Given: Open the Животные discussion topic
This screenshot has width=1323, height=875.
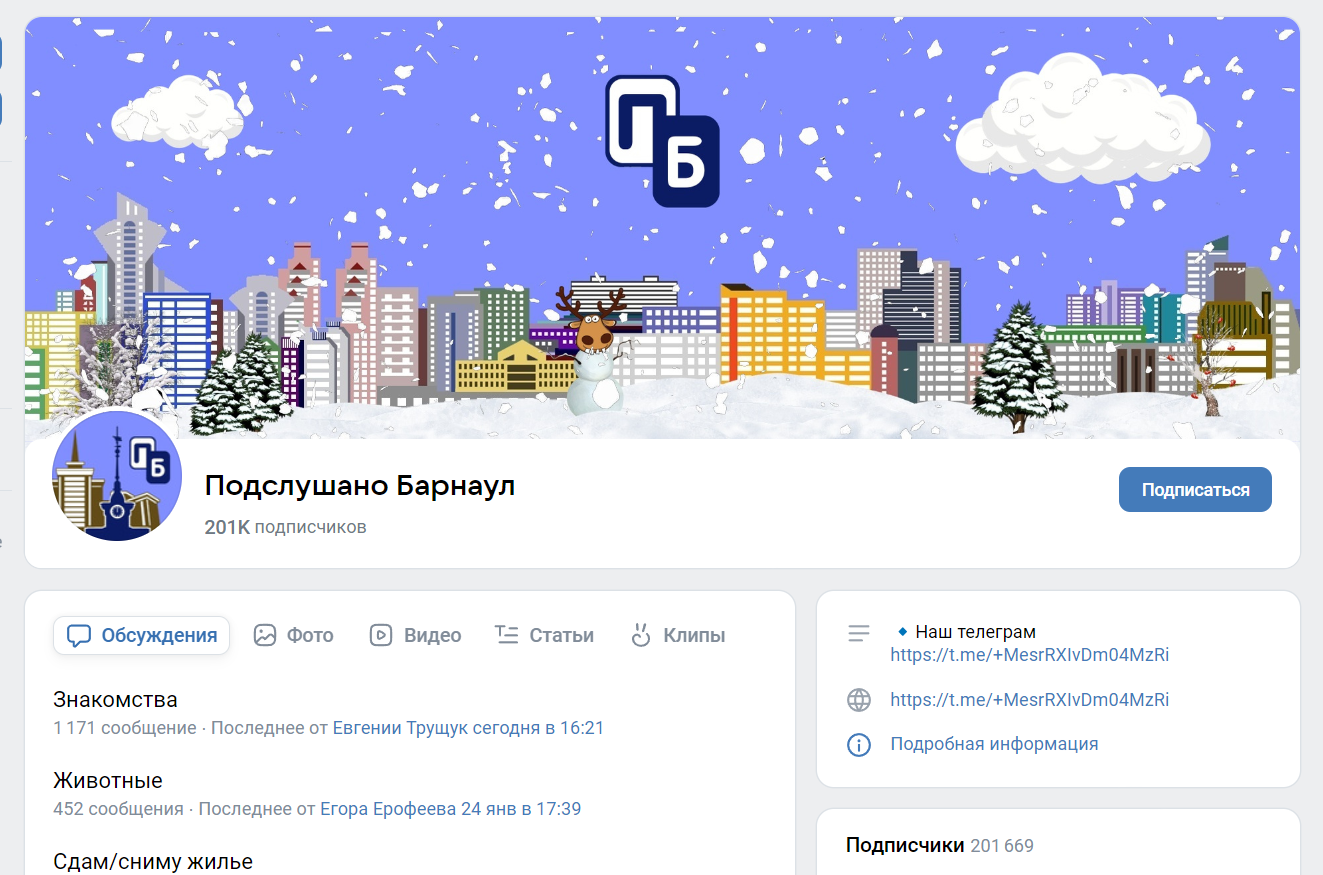Looking at the screenshot, I should tap(108, 780).
